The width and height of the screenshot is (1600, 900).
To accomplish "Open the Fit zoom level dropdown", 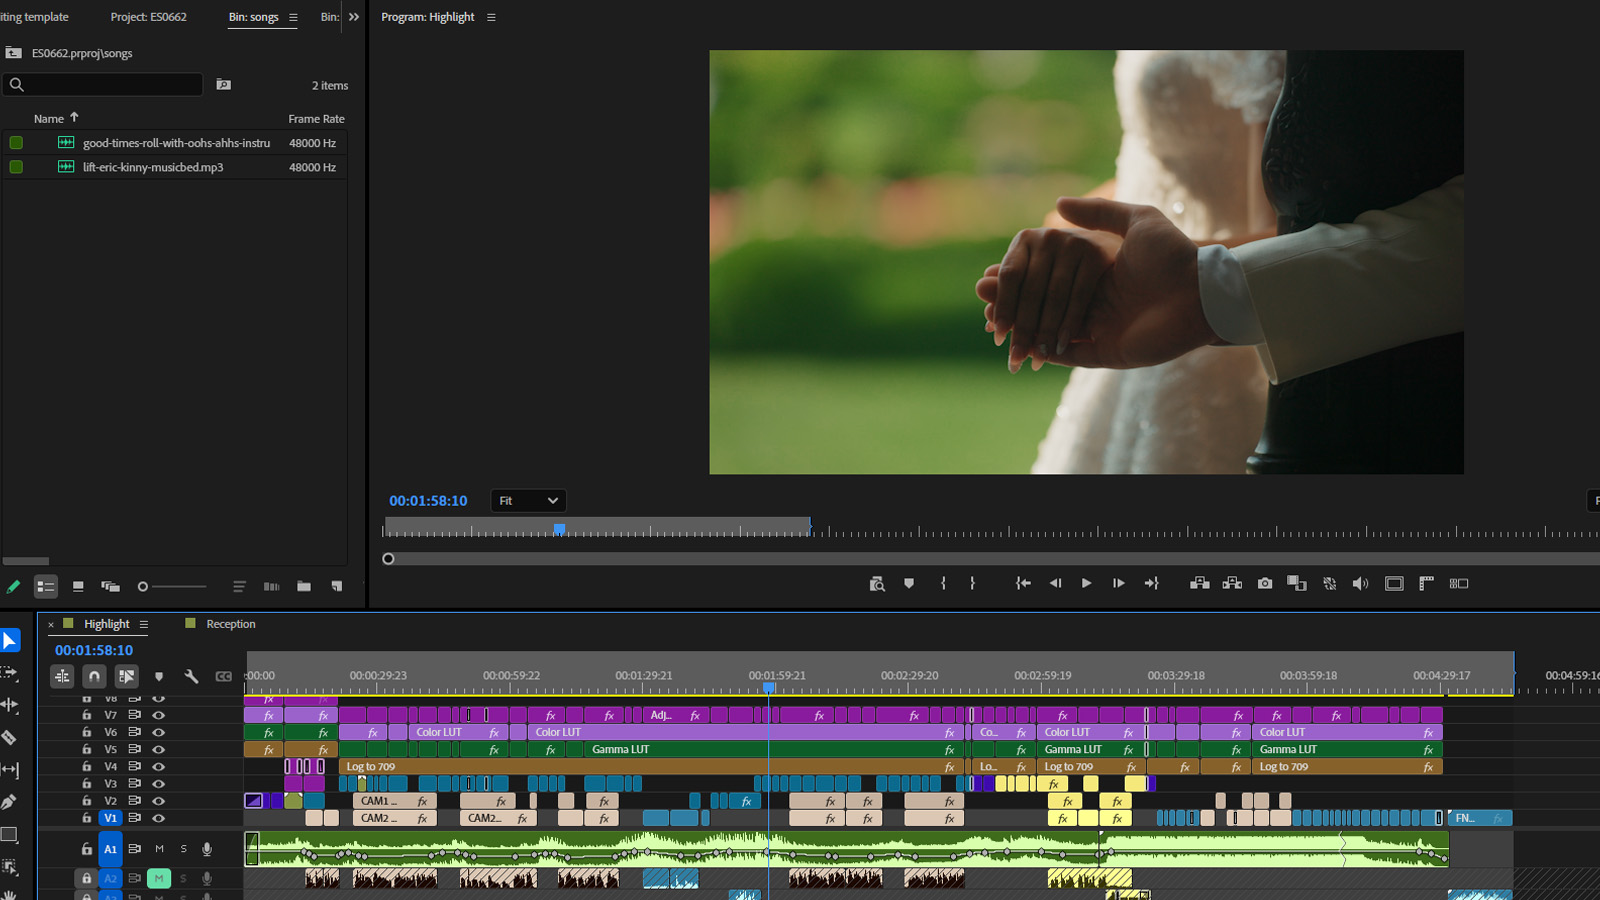I will click(528, 501).
